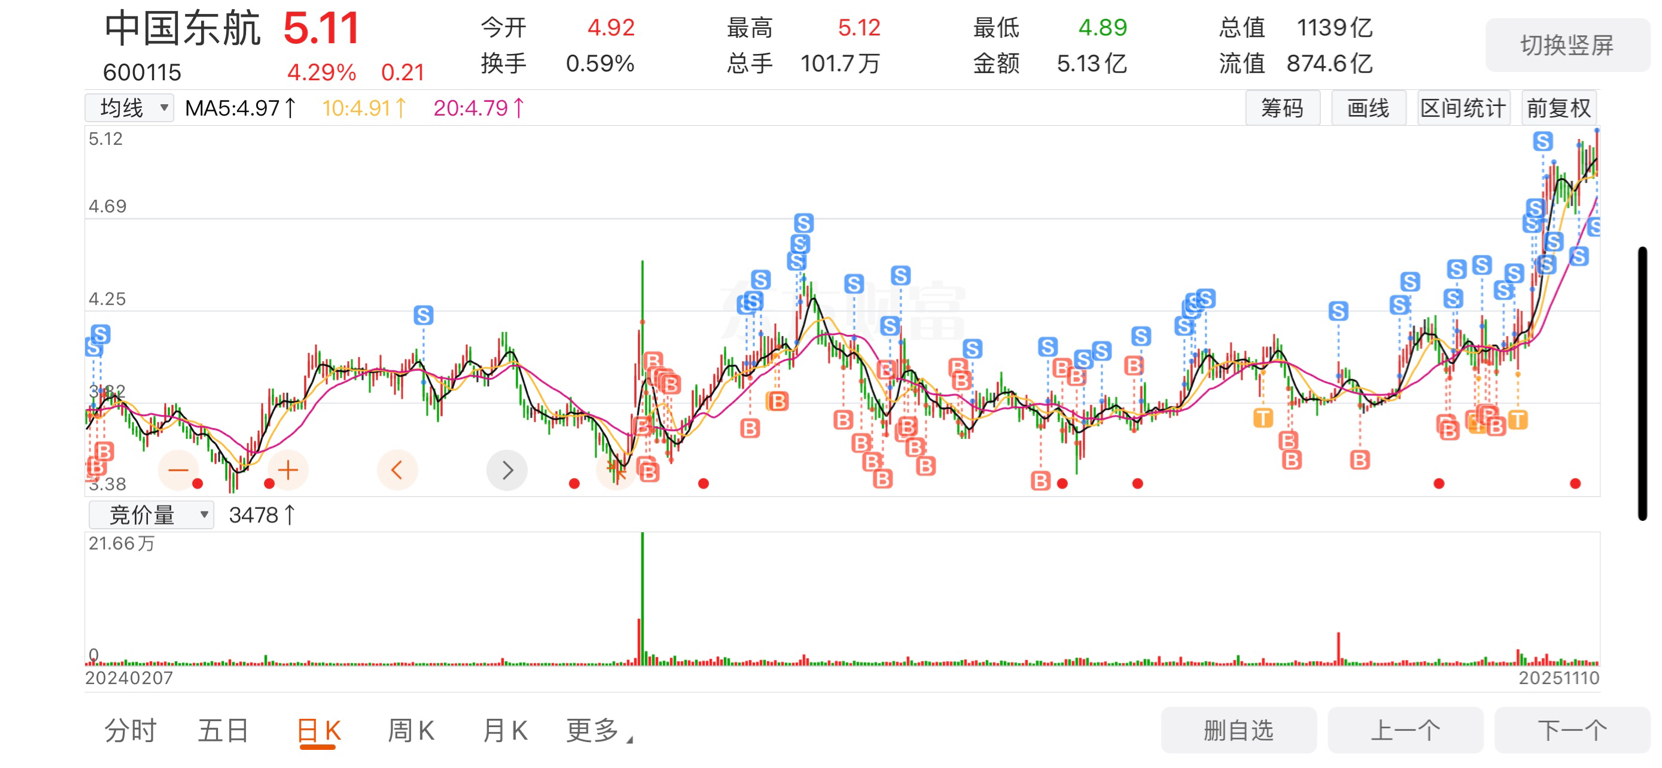Image resolution: width=1662 pixels, height=768 pixels.
Task: Click the vertical scrollbar handle on right
Action: click(x=1642, y=383)
